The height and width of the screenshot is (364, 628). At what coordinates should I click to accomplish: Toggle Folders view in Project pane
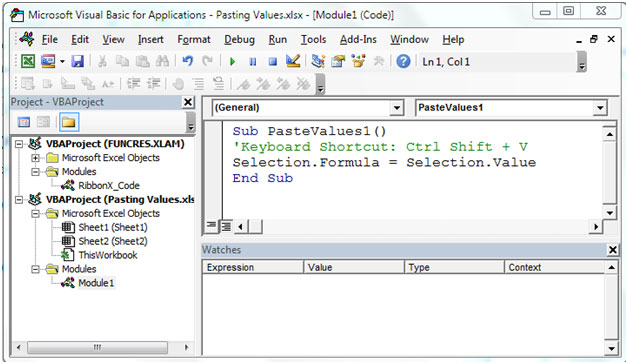click(x=69, y=122)
